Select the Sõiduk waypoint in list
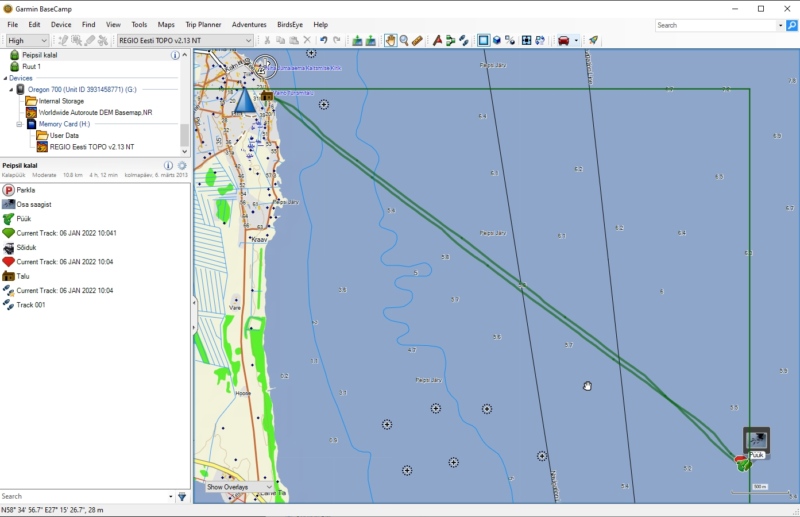The width and height of the screenshot is (800, 517). (26, 248)
